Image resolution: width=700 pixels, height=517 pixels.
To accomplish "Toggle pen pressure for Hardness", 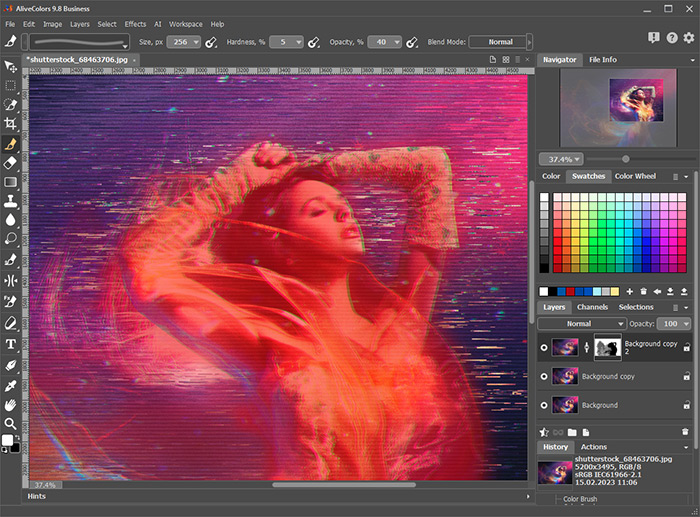I will (x=314, y=42).
